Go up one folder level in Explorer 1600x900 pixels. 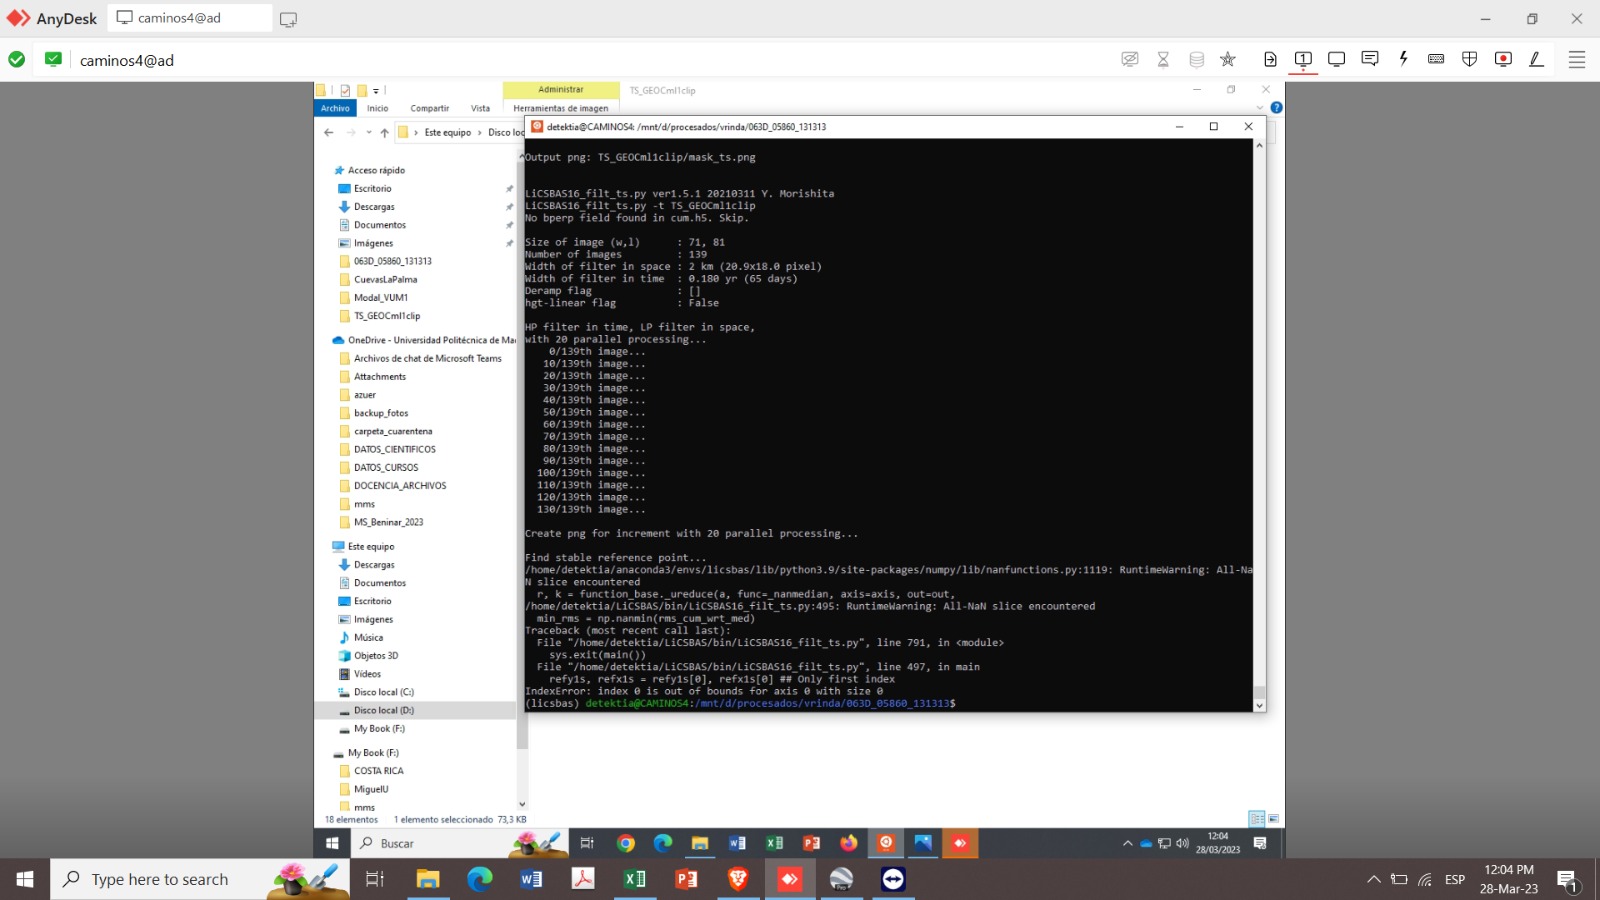click(x=385, y=132)
